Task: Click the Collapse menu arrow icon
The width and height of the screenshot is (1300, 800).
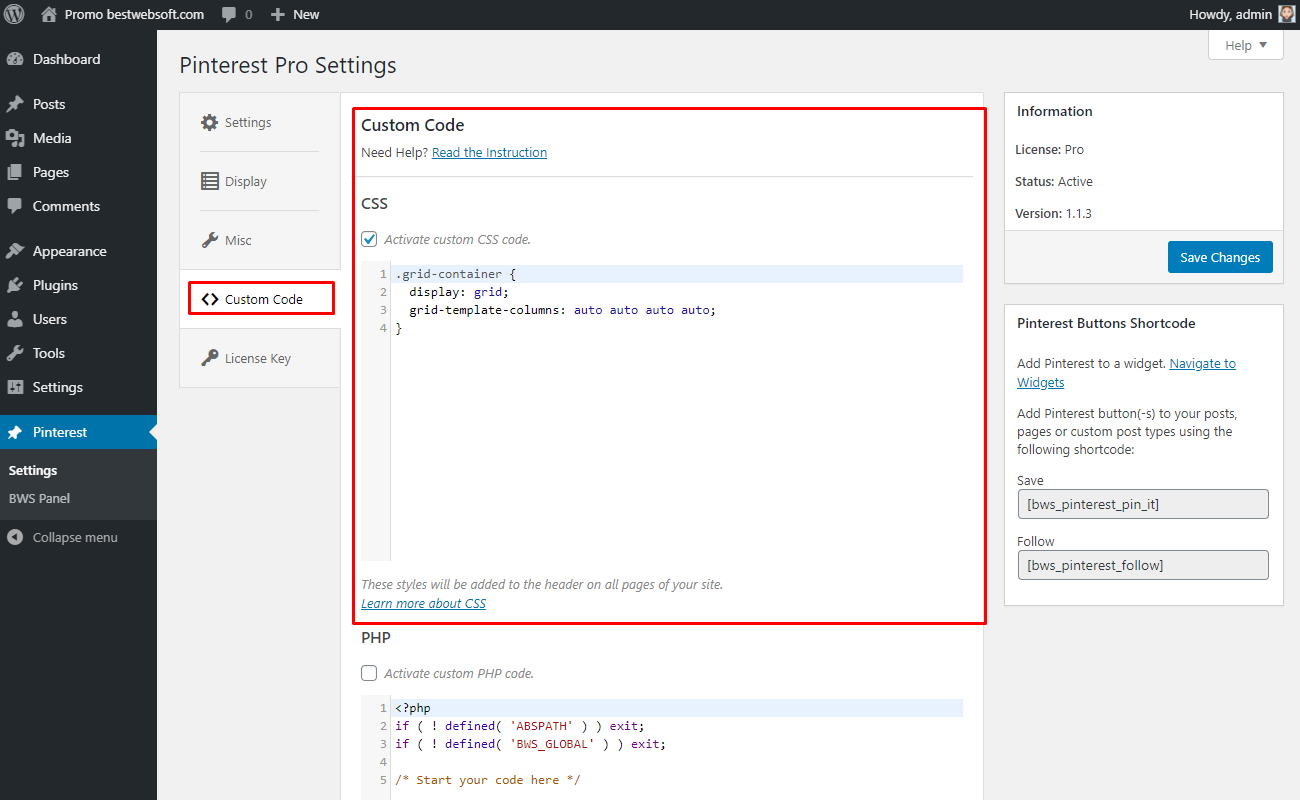Action: (x=15, y=537)
